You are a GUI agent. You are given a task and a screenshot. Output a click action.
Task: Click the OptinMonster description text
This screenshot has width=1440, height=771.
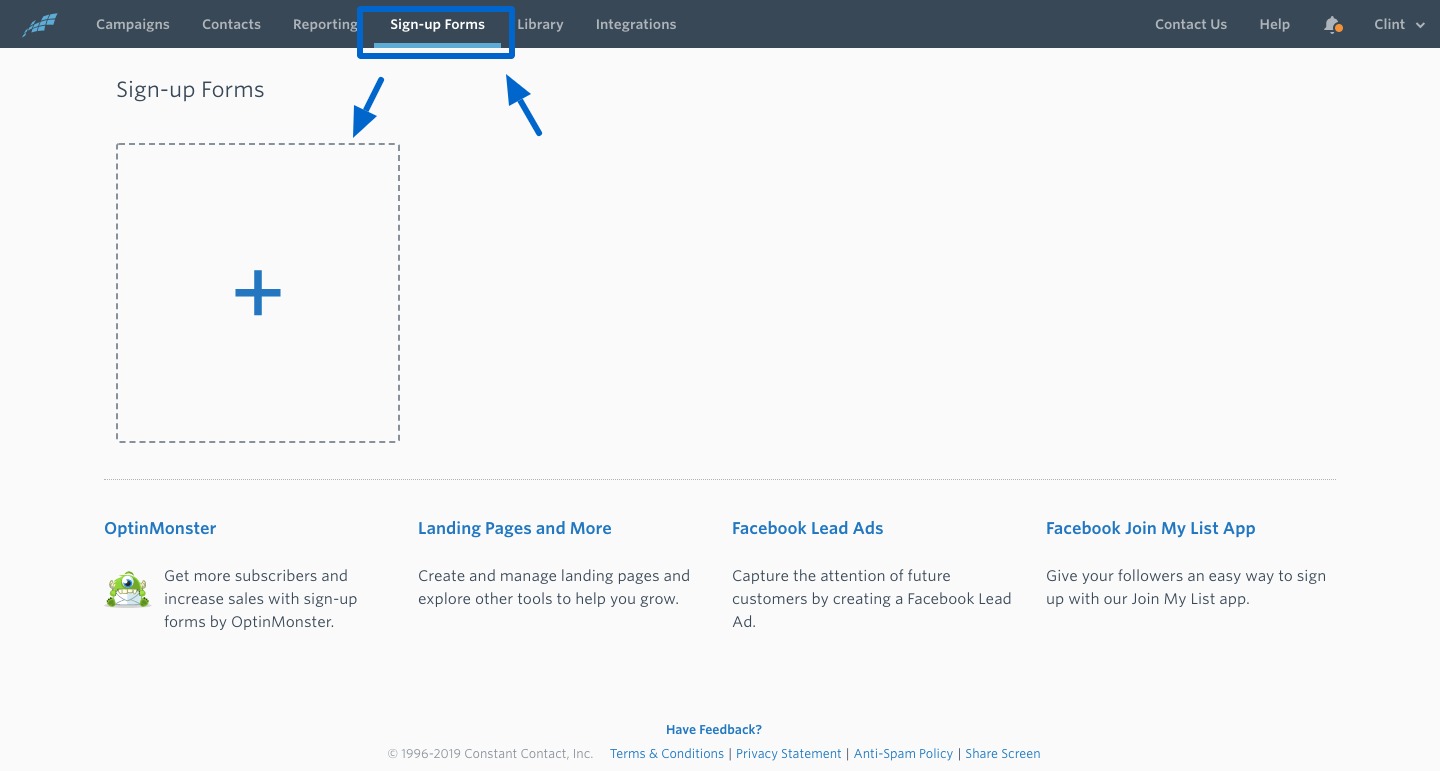coord(261,599)
